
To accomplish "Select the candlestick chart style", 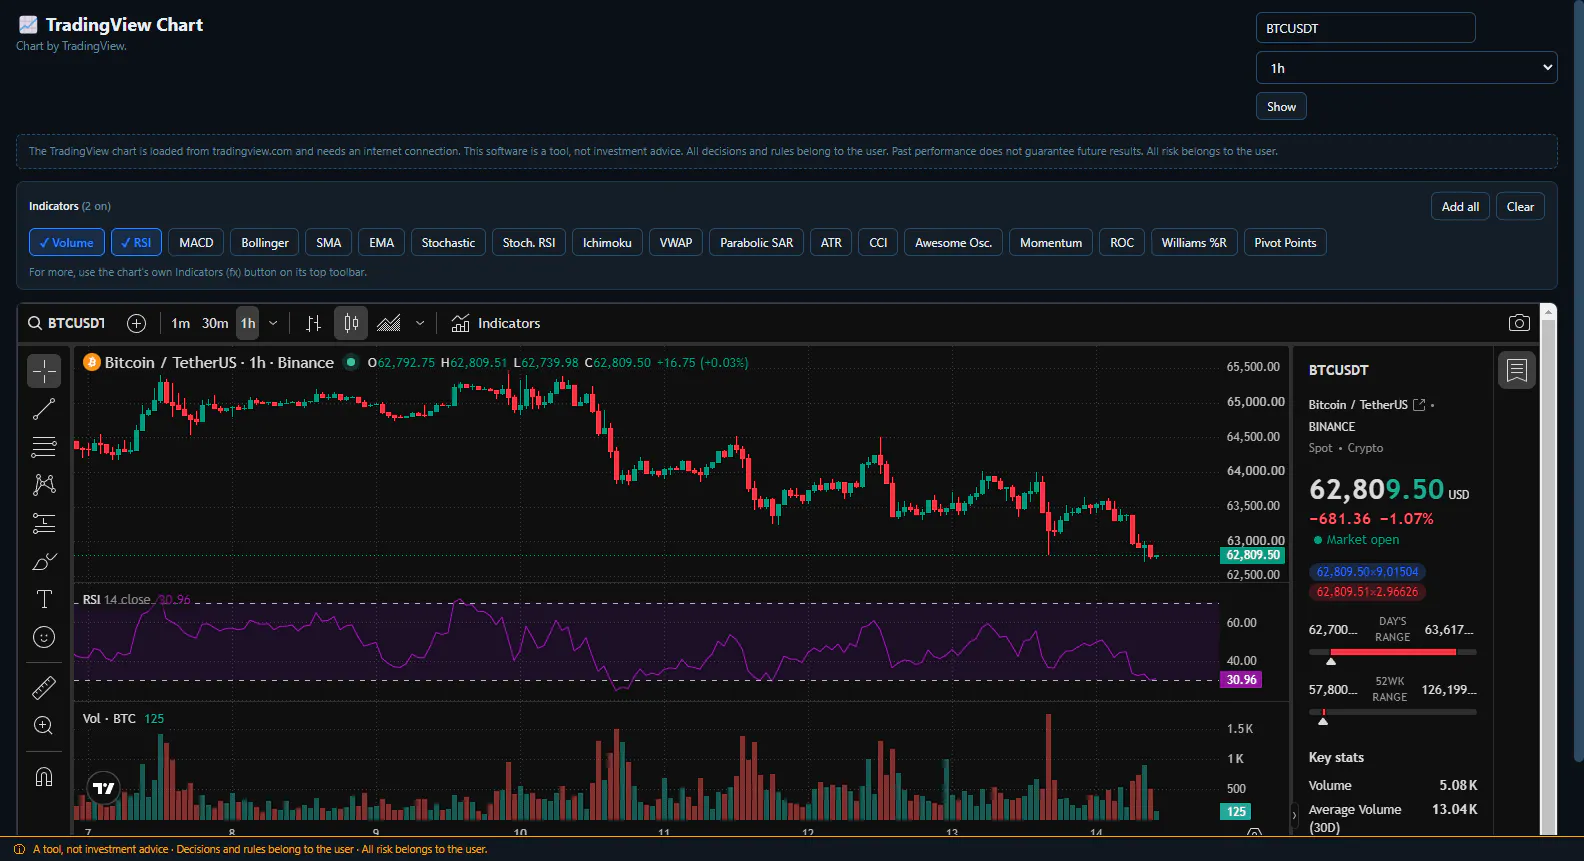I will pyautogui.click(x=351, y=323).
